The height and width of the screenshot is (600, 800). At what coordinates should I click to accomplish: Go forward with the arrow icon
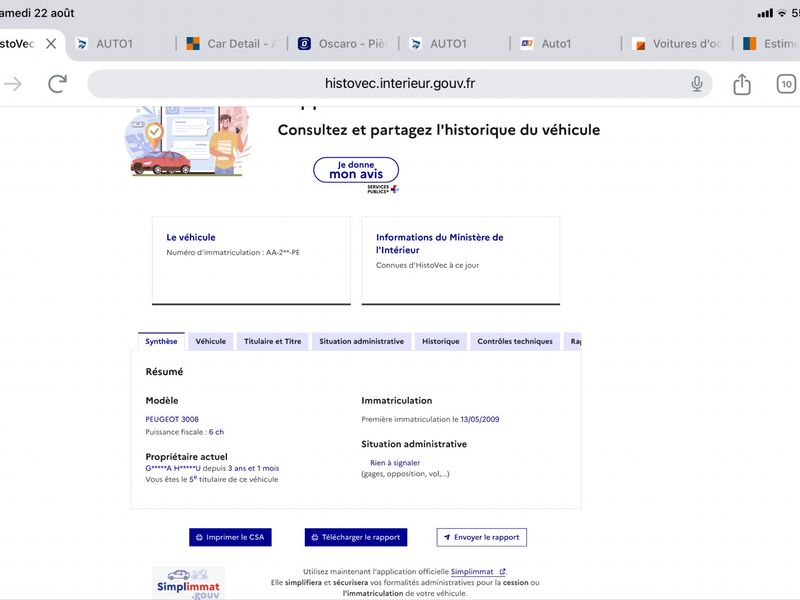(13, 84)
